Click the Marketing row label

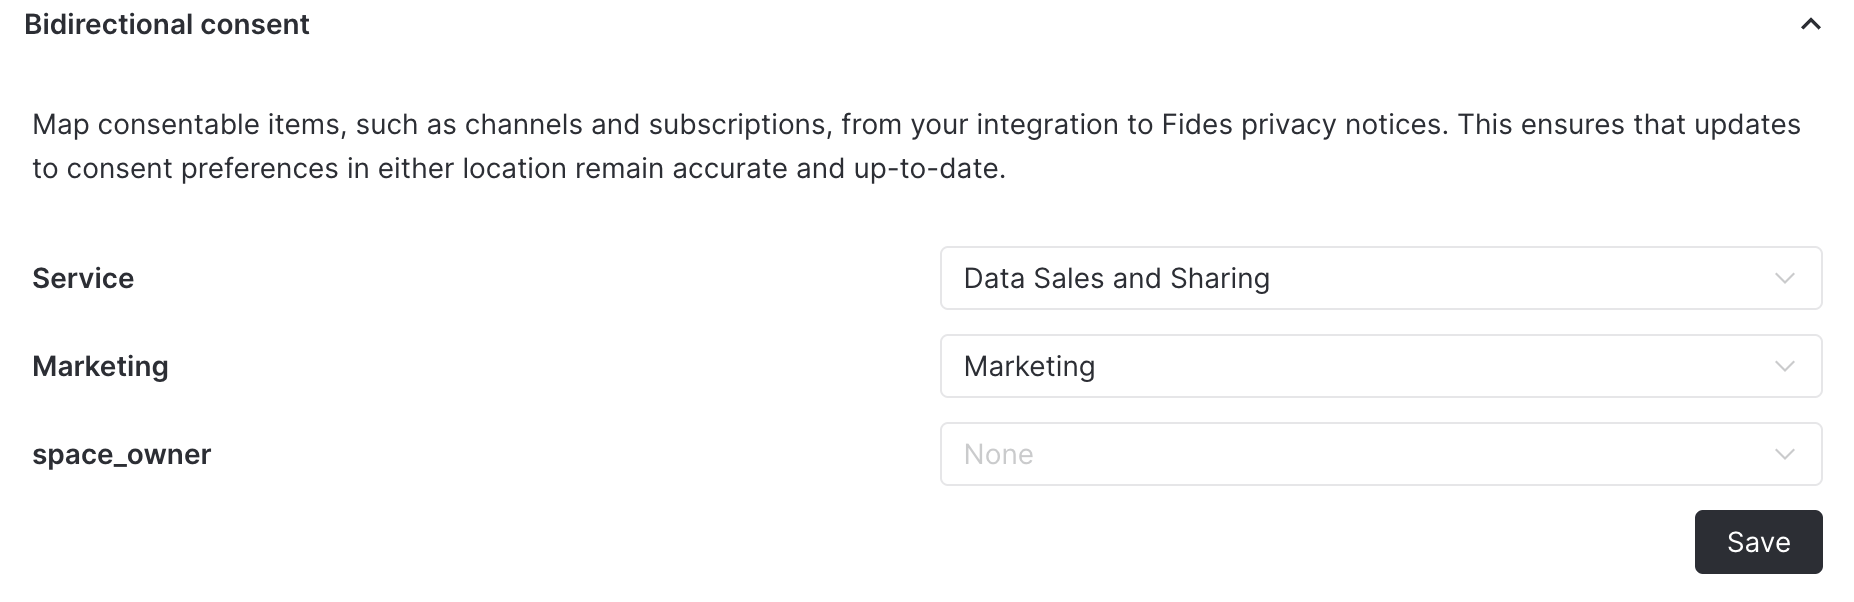click(x=100, y=366)
